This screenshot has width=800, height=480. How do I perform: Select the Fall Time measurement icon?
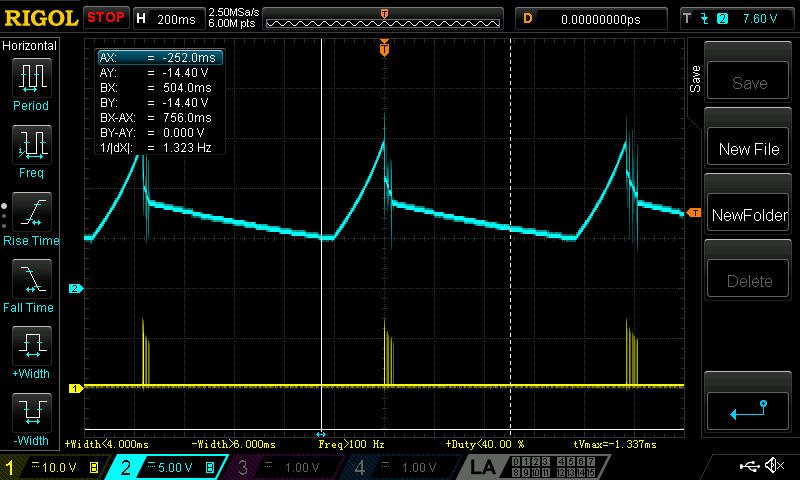pyautogui.click(x=32, y=279)
